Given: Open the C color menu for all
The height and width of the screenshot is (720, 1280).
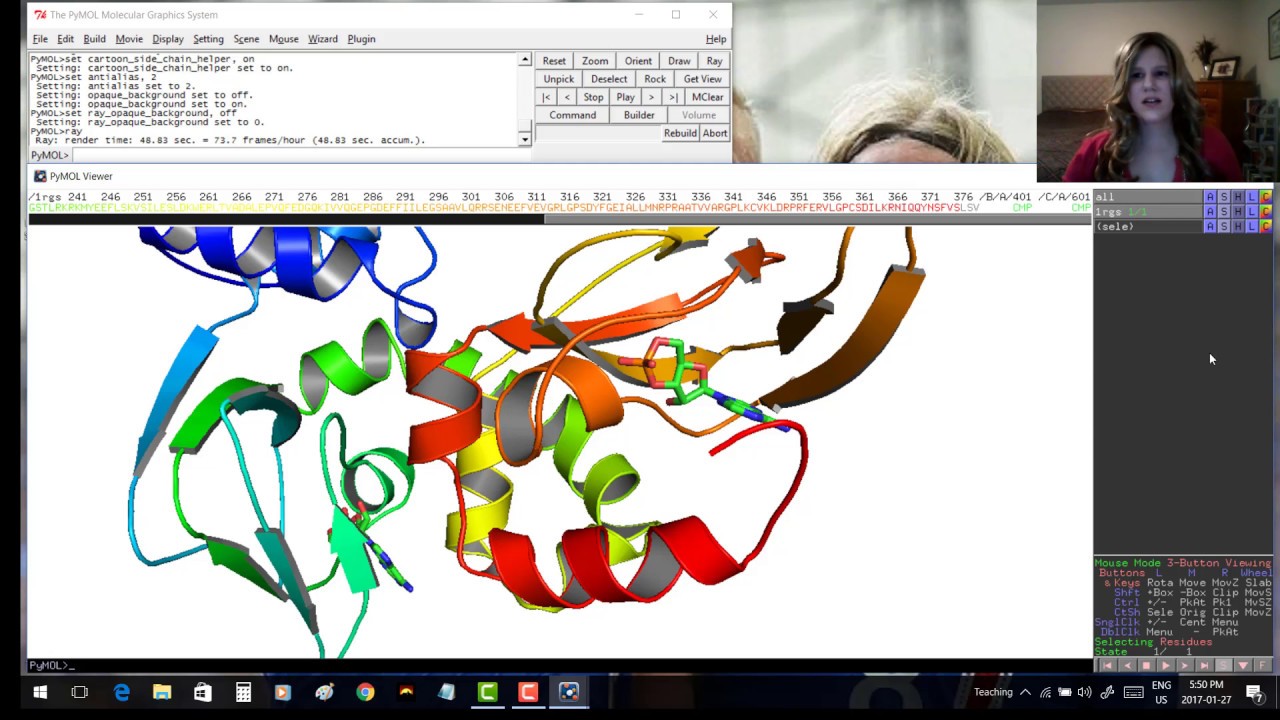Looking at the screenshot, I should click(1266, 197).
